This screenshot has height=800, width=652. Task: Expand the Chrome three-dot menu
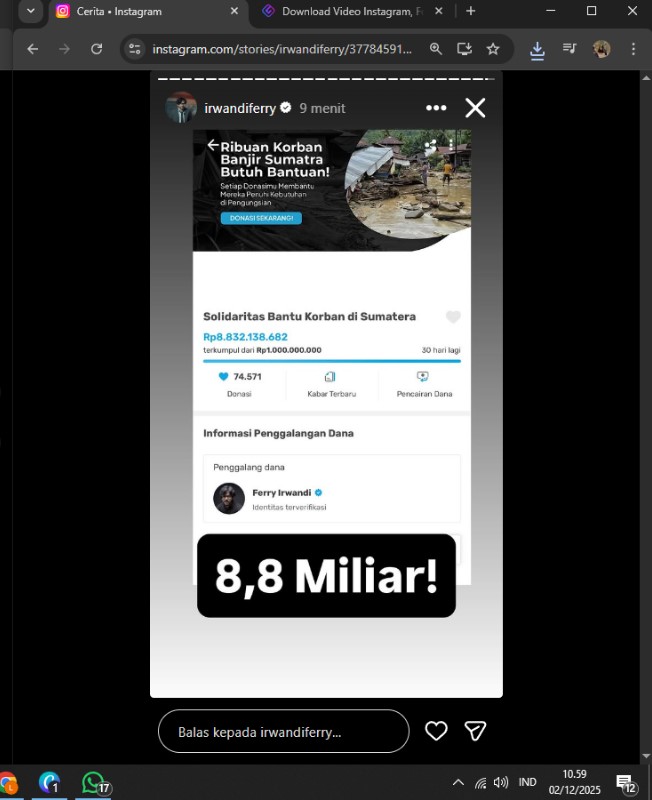click(633, 49)
